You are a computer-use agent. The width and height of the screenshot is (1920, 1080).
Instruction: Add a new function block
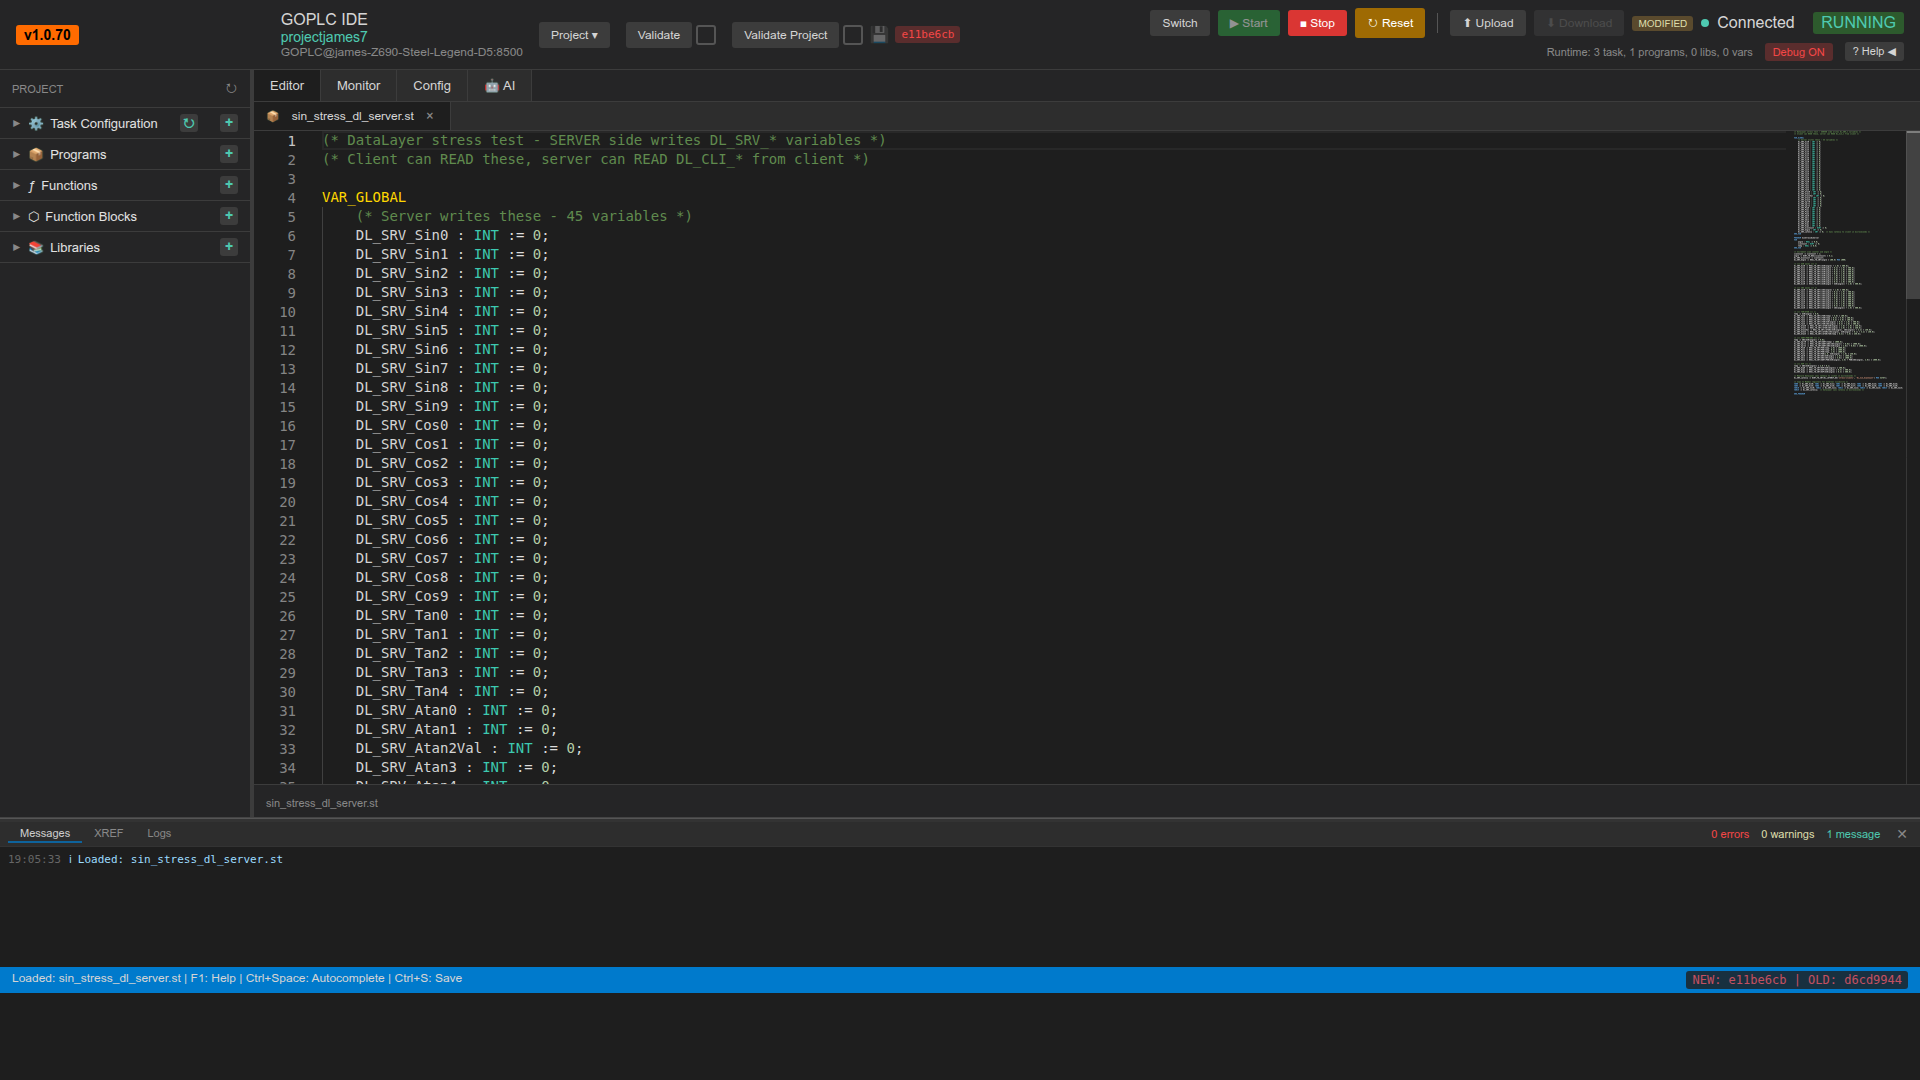point(229,216)
